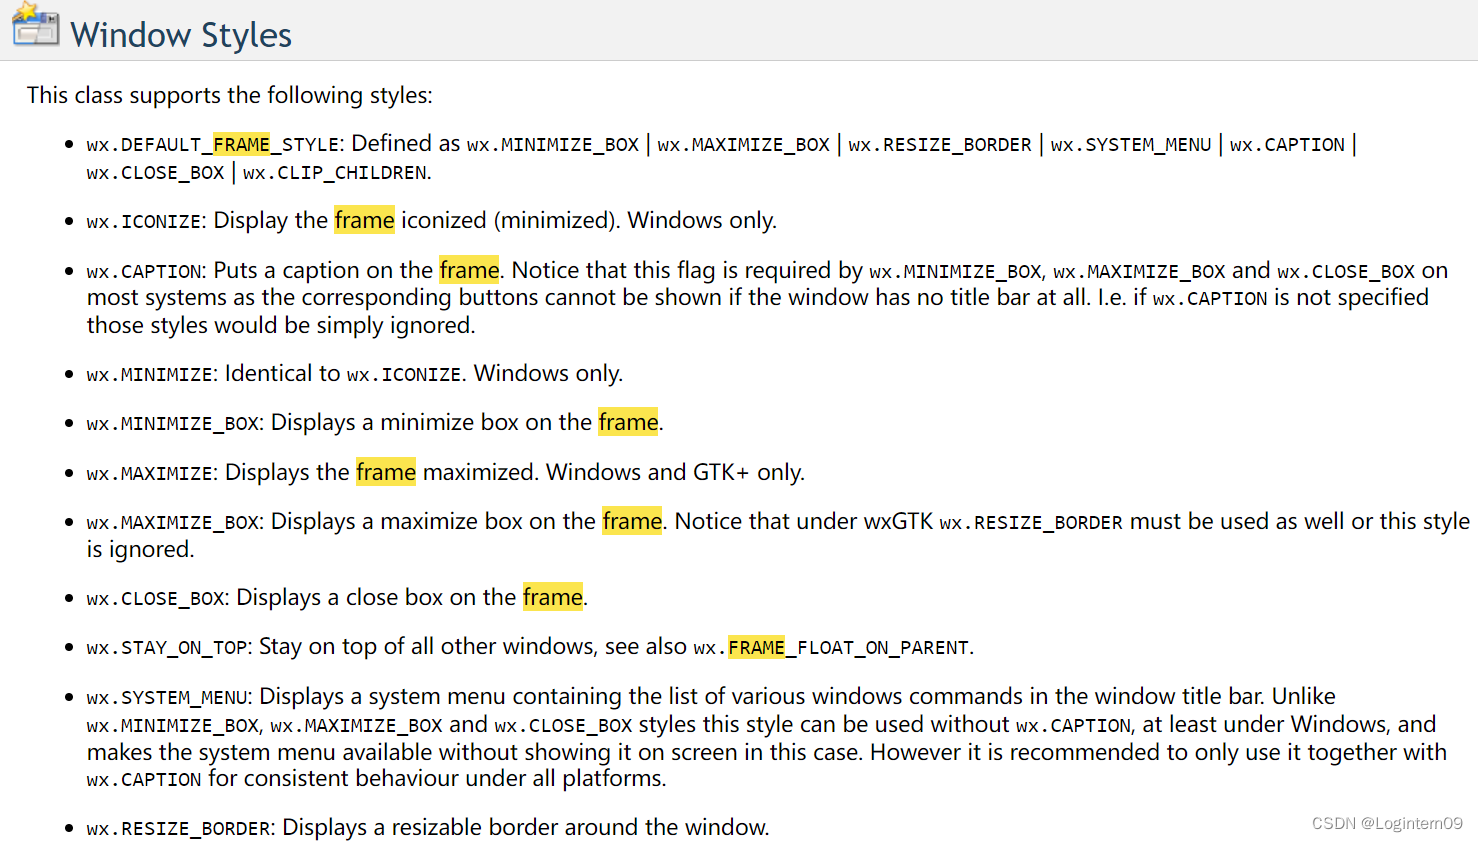1478x842 pixels.
Task: Click highlighted "frame" in "Displays the frame maximized"
Action: [386, 472]
